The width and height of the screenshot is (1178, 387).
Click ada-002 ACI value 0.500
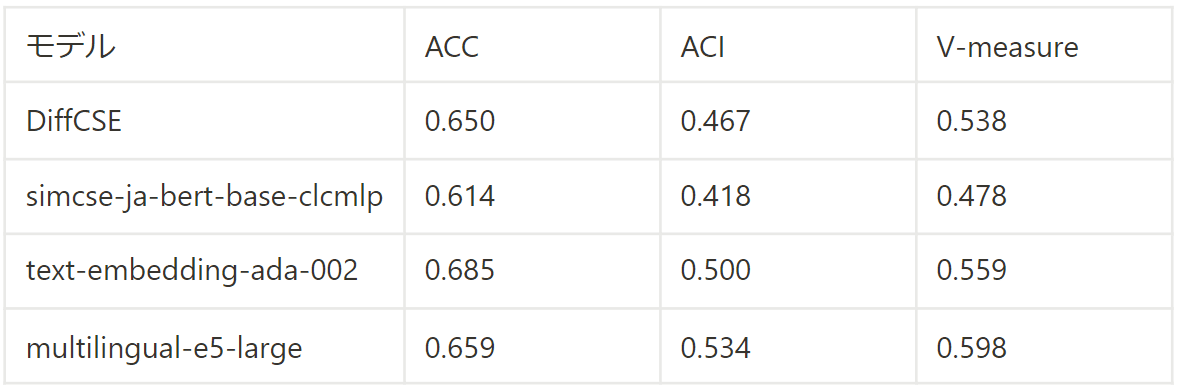[x=715, y=271]
